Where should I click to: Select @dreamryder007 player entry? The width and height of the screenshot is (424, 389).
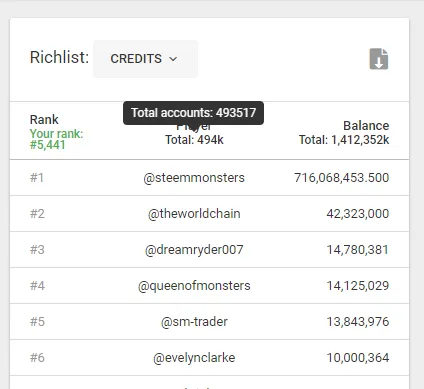tap(194, 250)
